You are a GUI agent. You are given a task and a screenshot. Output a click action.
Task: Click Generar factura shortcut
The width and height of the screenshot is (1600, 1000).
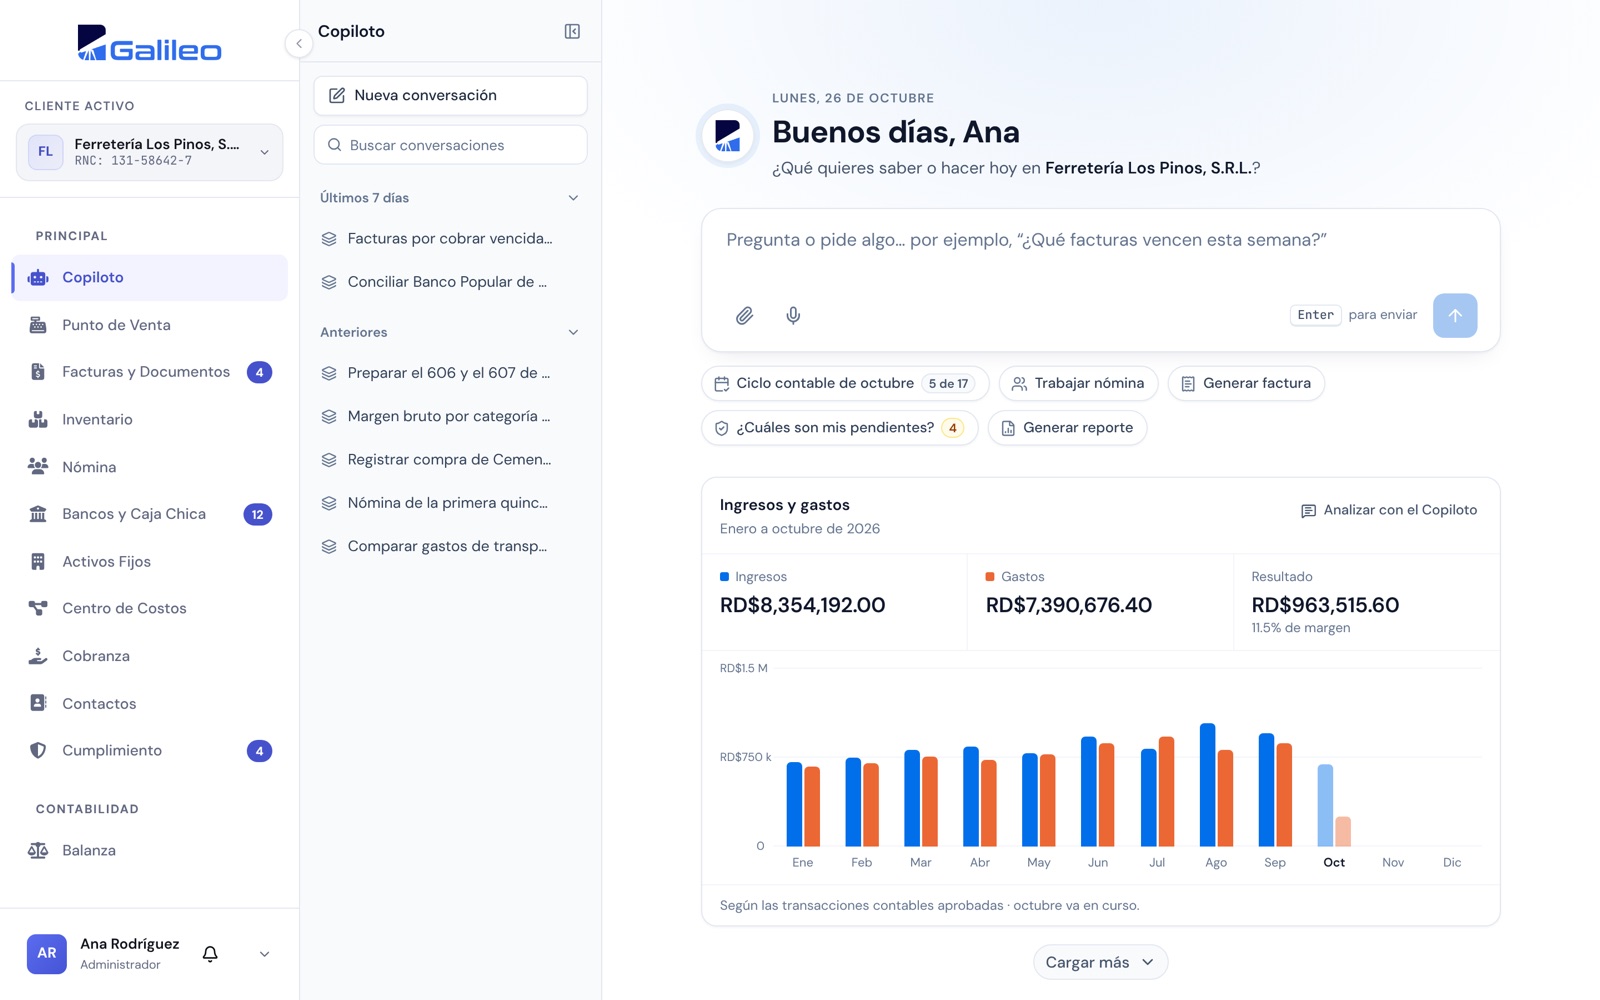(x=1246, y=383)
